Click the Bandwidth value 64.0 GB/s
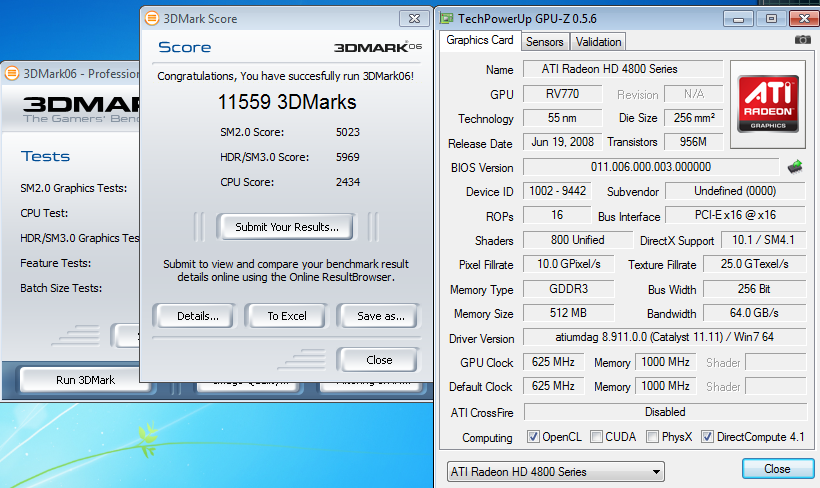The width and height of the screenshot is (820, 488). [x=755, y=313]
